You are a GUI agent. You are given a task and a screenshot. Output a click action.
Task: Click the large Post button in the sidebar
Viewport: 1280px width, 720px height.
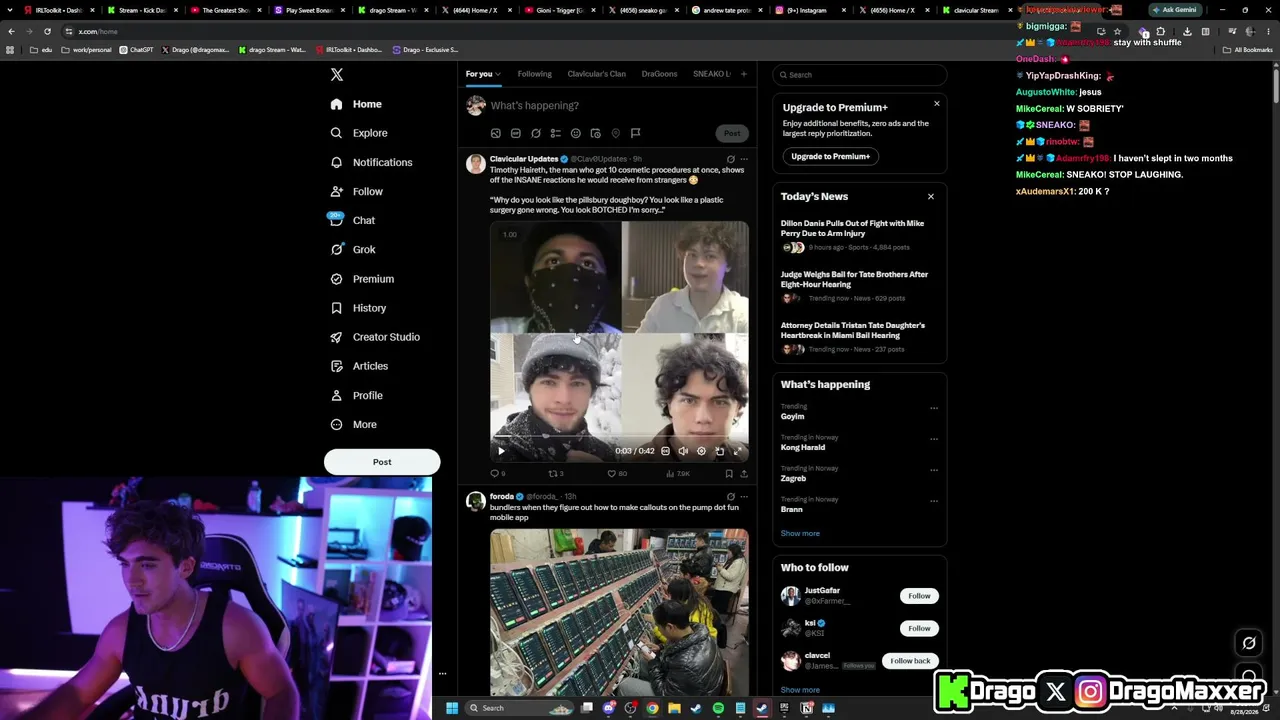click(382, 462)
